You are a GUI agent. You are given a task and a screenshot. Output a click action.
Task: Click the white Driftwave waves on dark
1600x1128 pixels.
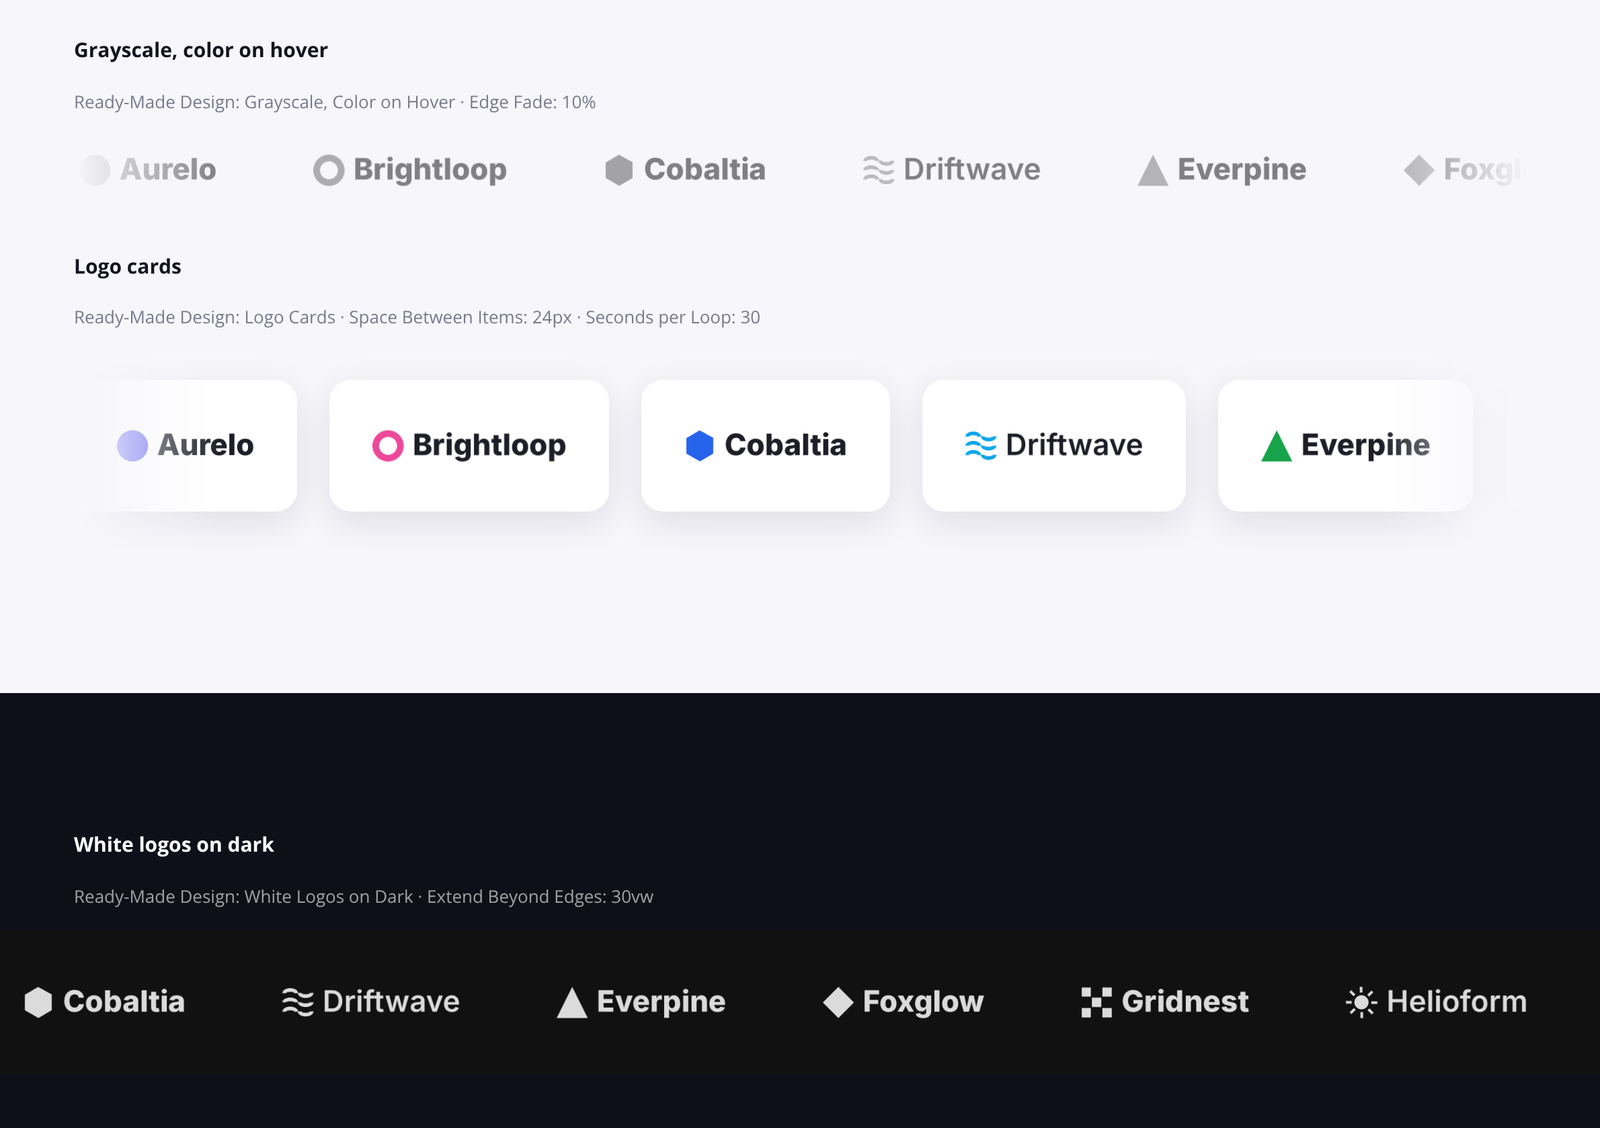(x=298, y=1002)
